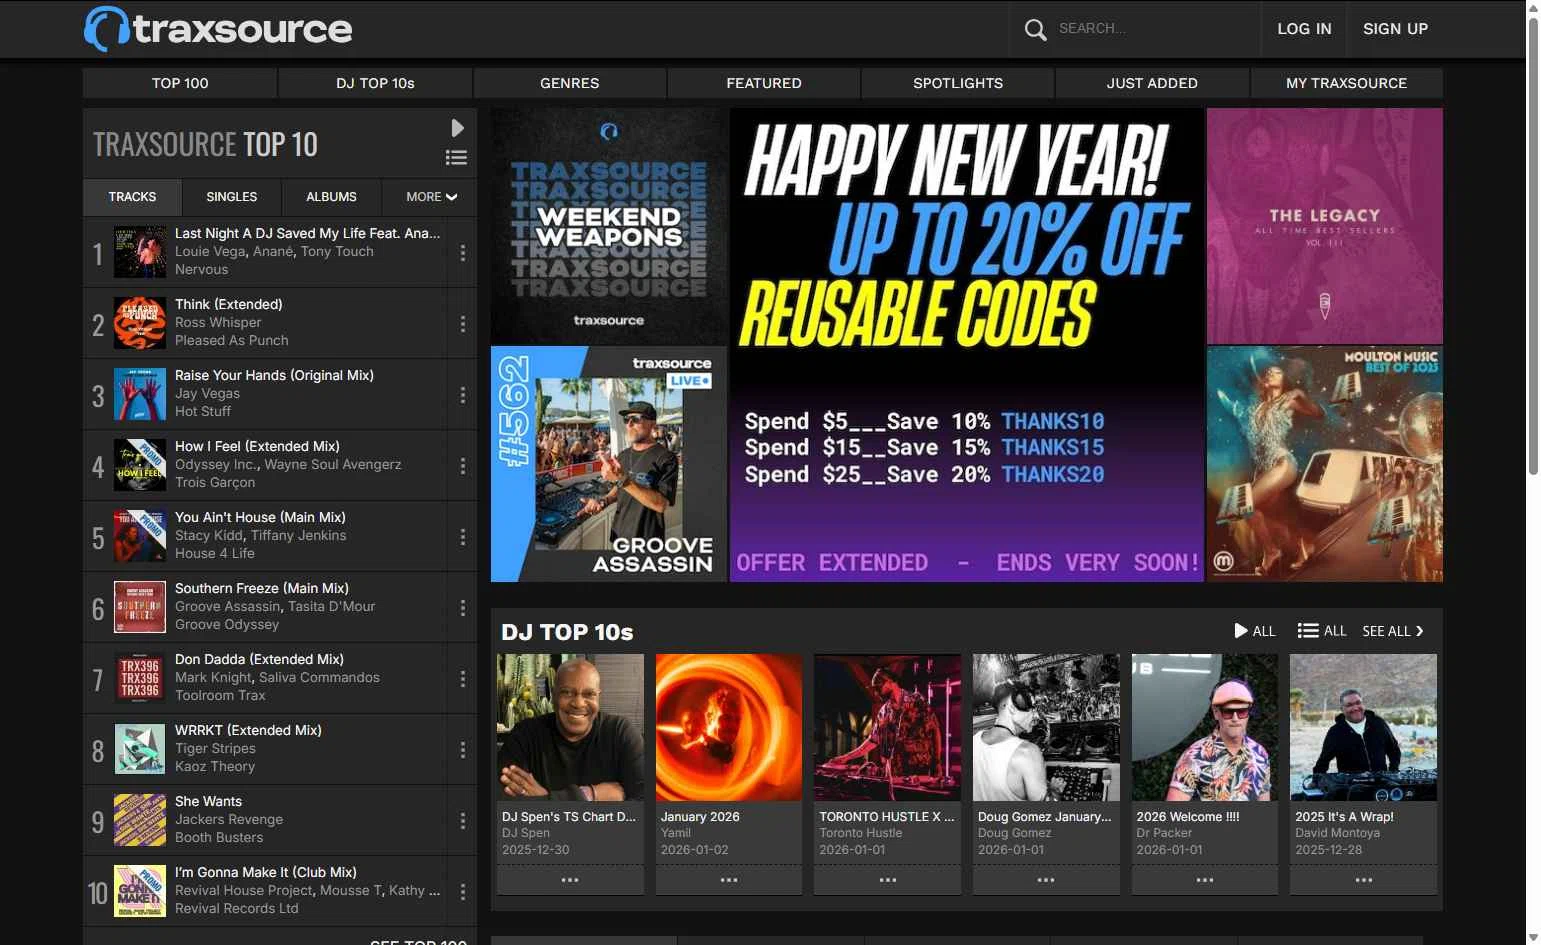This screenshot has height=945, width=1541.
Task: Open options menu for Don Dadda
Action: tap(462, 679)
